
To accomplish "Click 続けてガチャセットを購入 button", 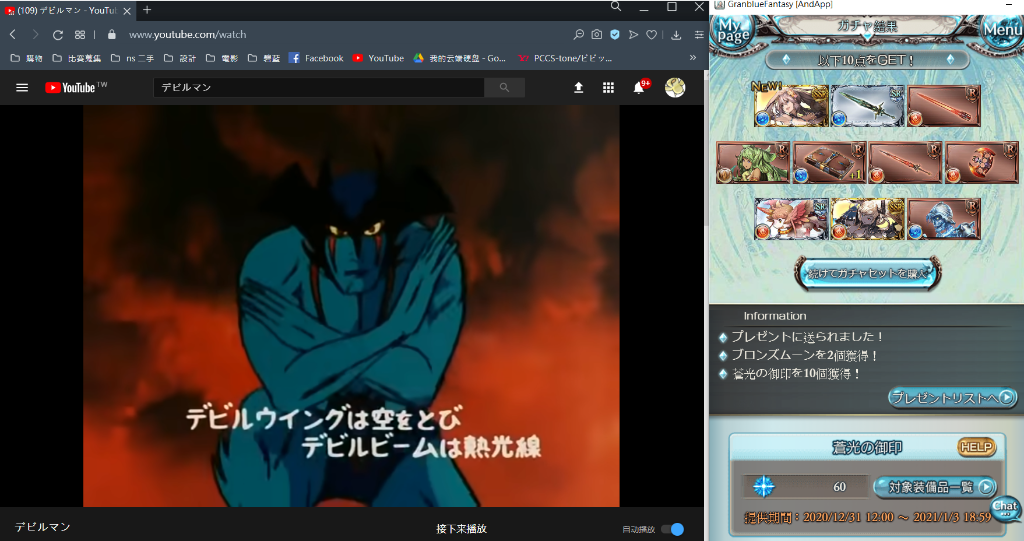I will pos(867,273).
